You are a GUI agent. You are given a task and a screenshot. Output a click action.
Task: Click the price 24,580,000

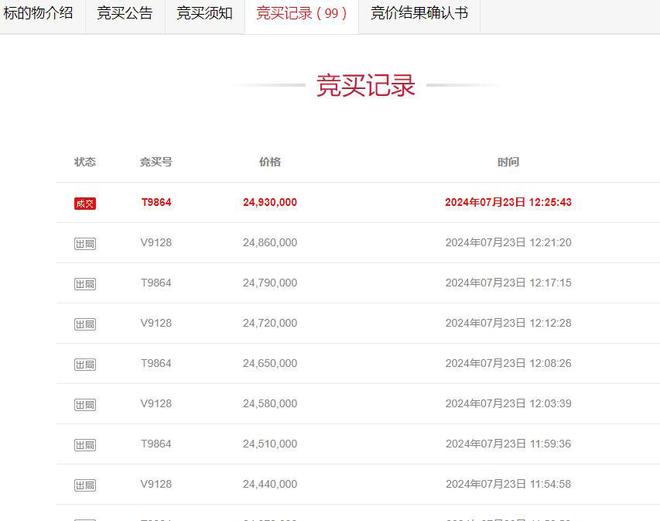(270, 404)
